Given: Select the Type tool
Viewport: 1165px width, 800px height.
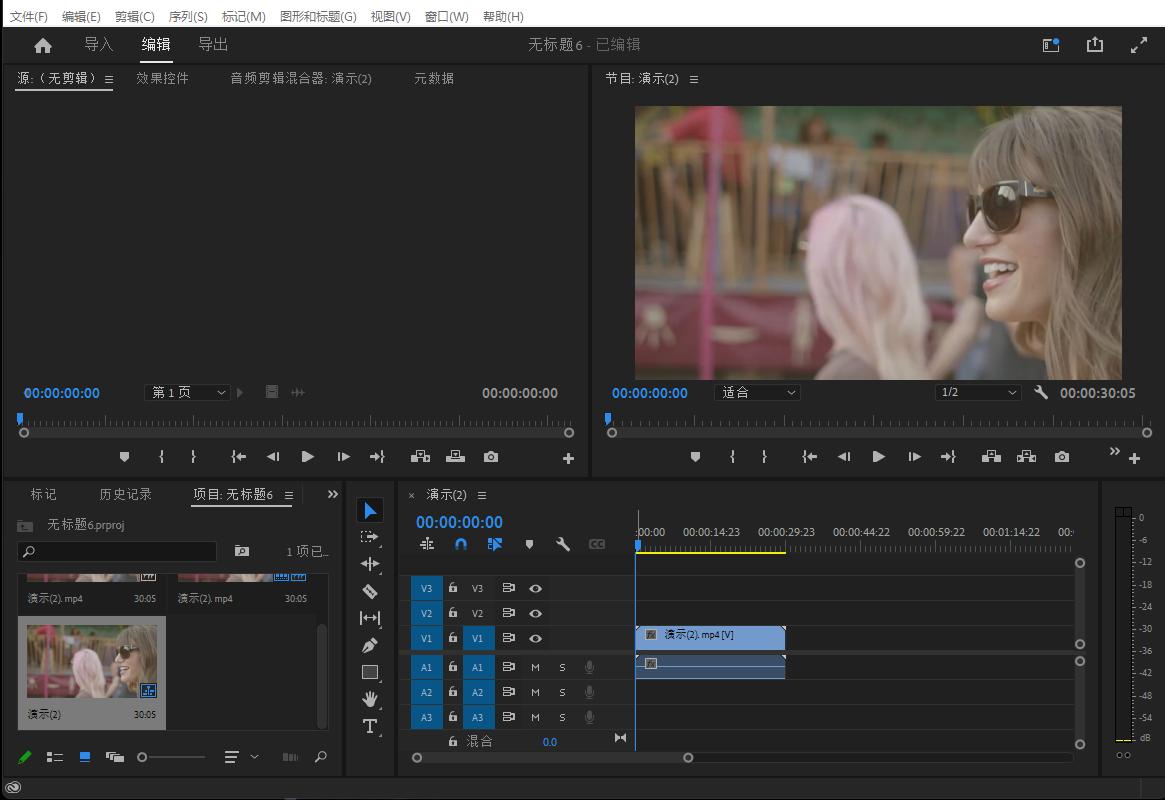Looking at the screenshot, I should [x=370, y=726].
